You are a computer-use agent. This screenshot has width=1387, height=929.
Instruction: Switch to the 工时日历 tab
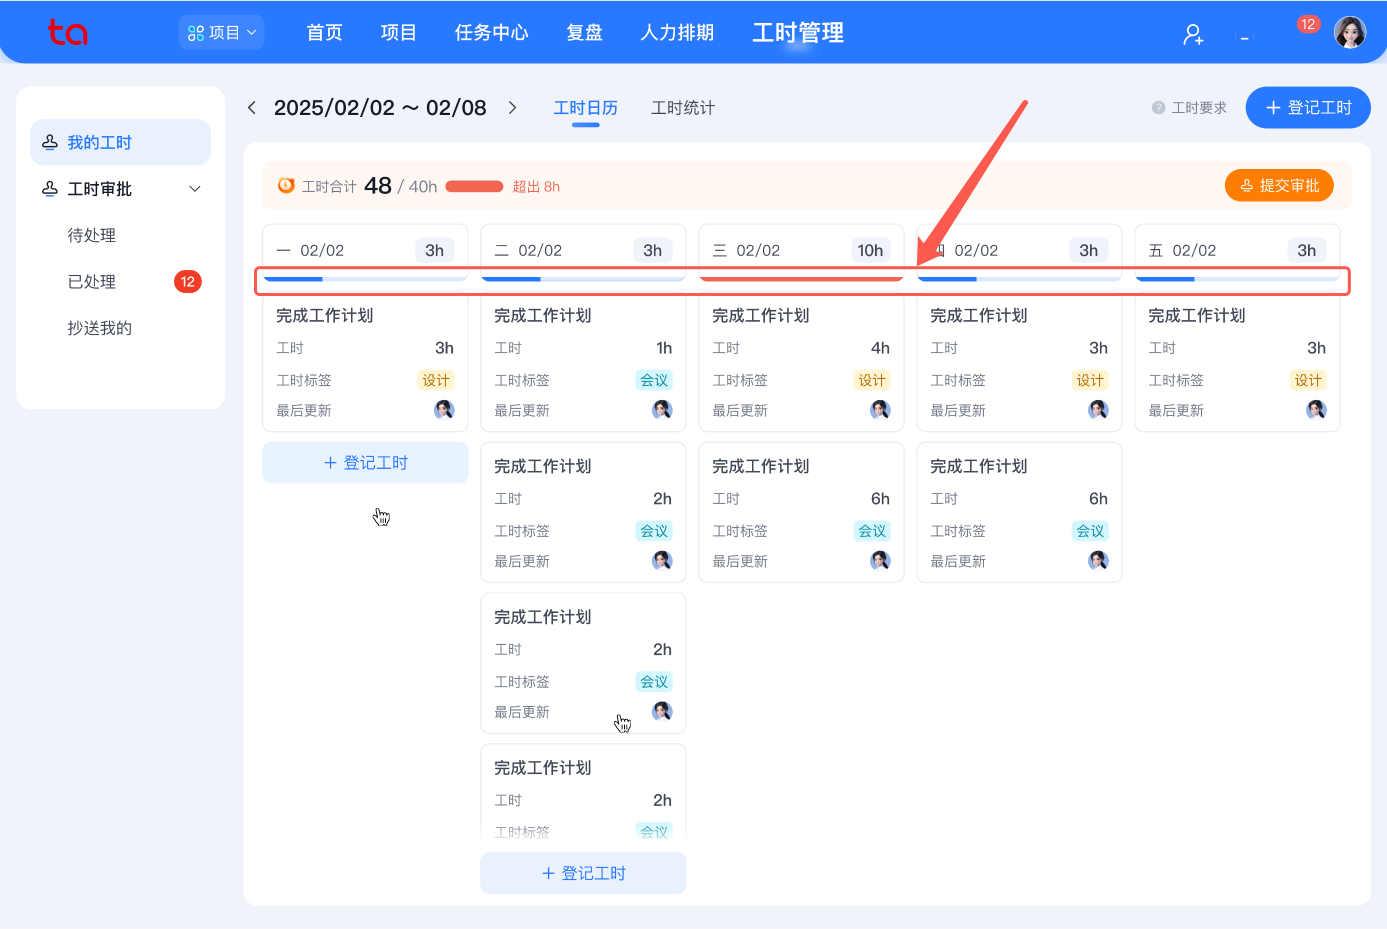(x=586, y=108)
